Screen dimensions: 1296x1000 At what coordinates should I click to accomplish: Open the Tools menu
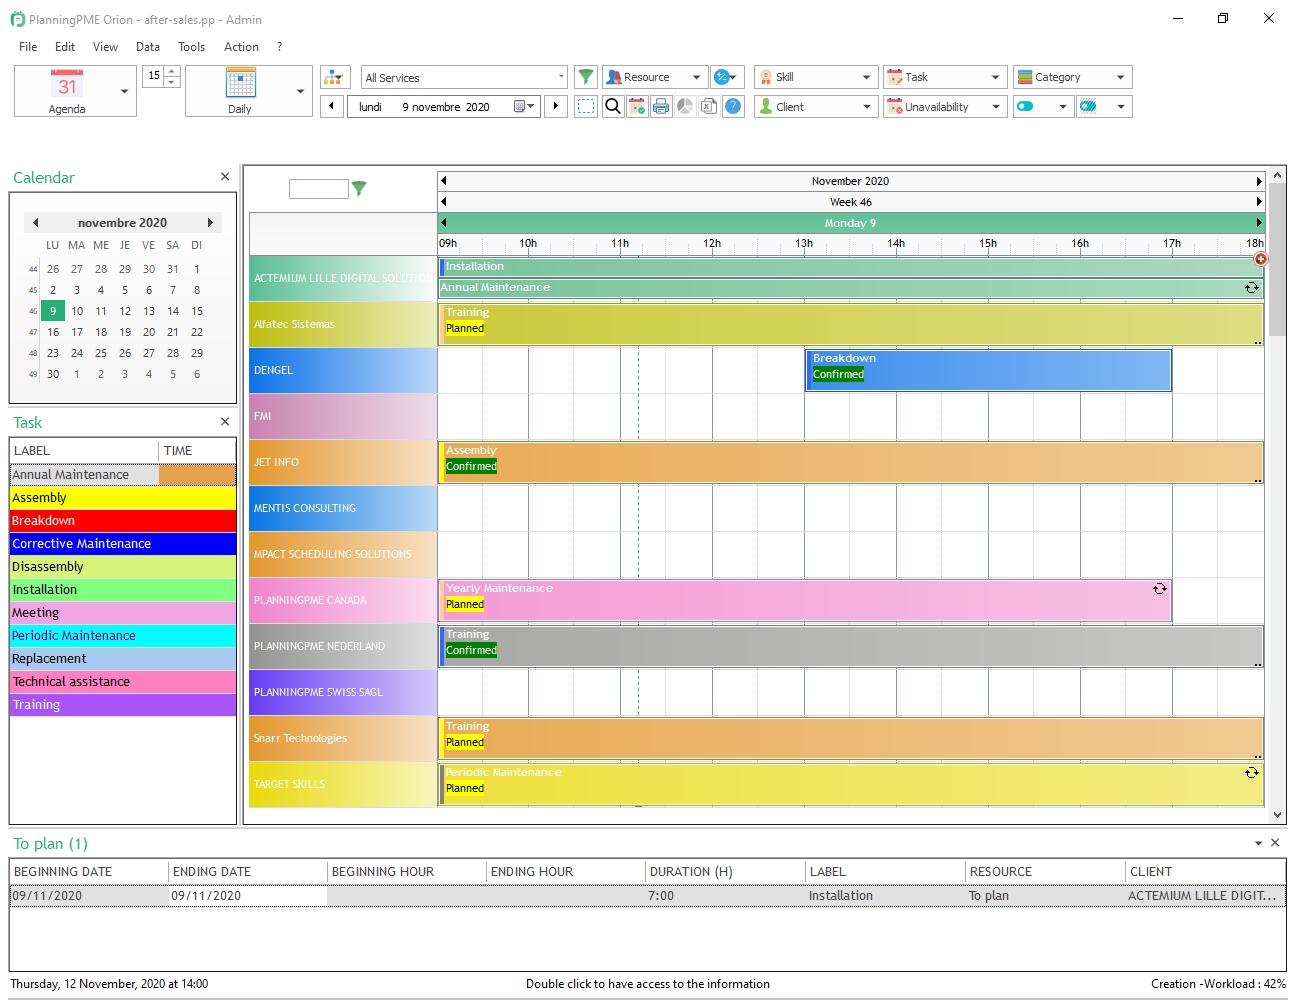tap(191, 47)
